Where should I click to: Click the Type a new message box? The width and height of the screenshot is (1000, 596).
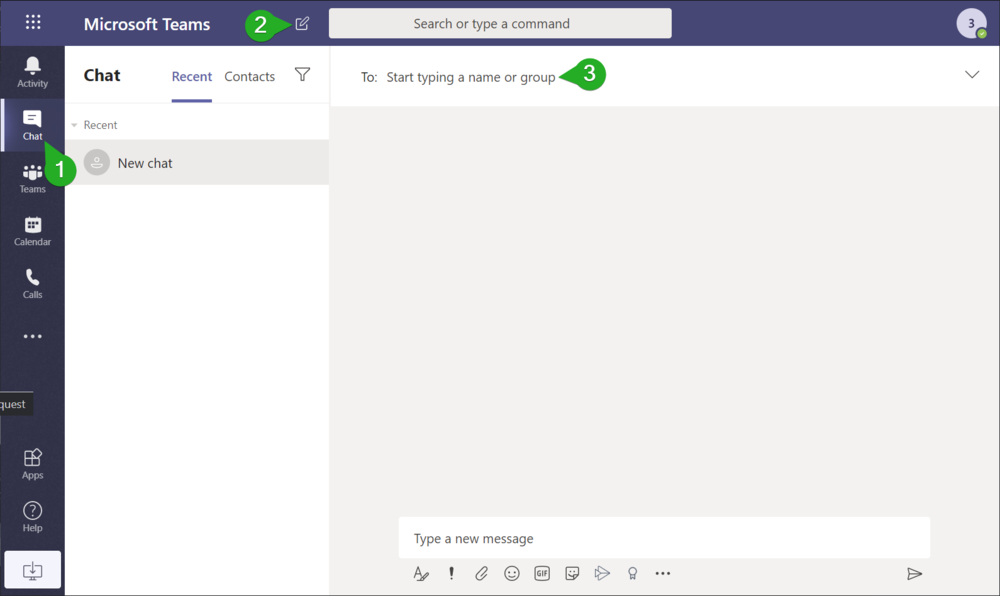coord(664,538)
